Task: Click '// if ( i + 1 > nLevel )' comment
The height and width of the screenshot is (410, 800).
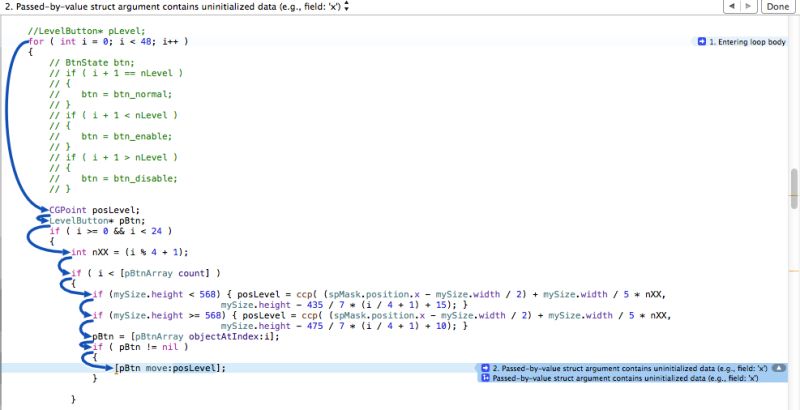Action: coord(113,157)
